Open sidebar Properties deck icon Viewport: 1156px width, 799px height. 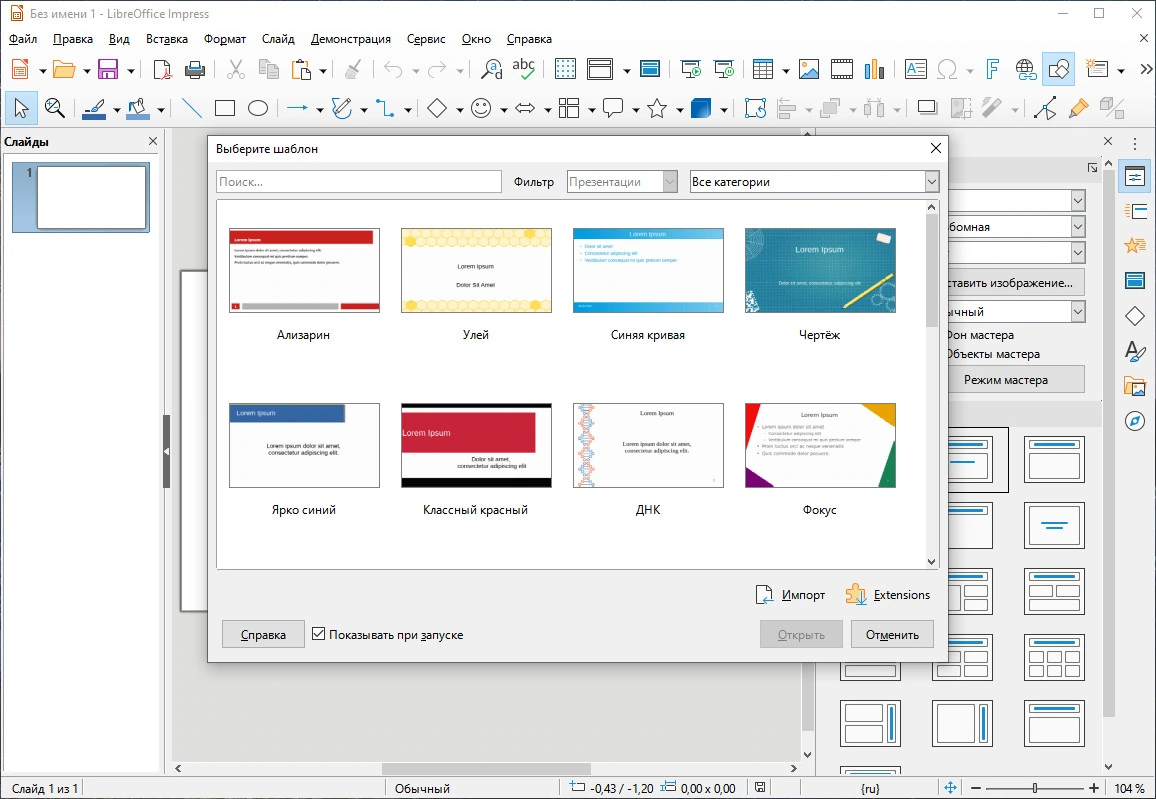pyautogui.click(x=1135, y=177)
